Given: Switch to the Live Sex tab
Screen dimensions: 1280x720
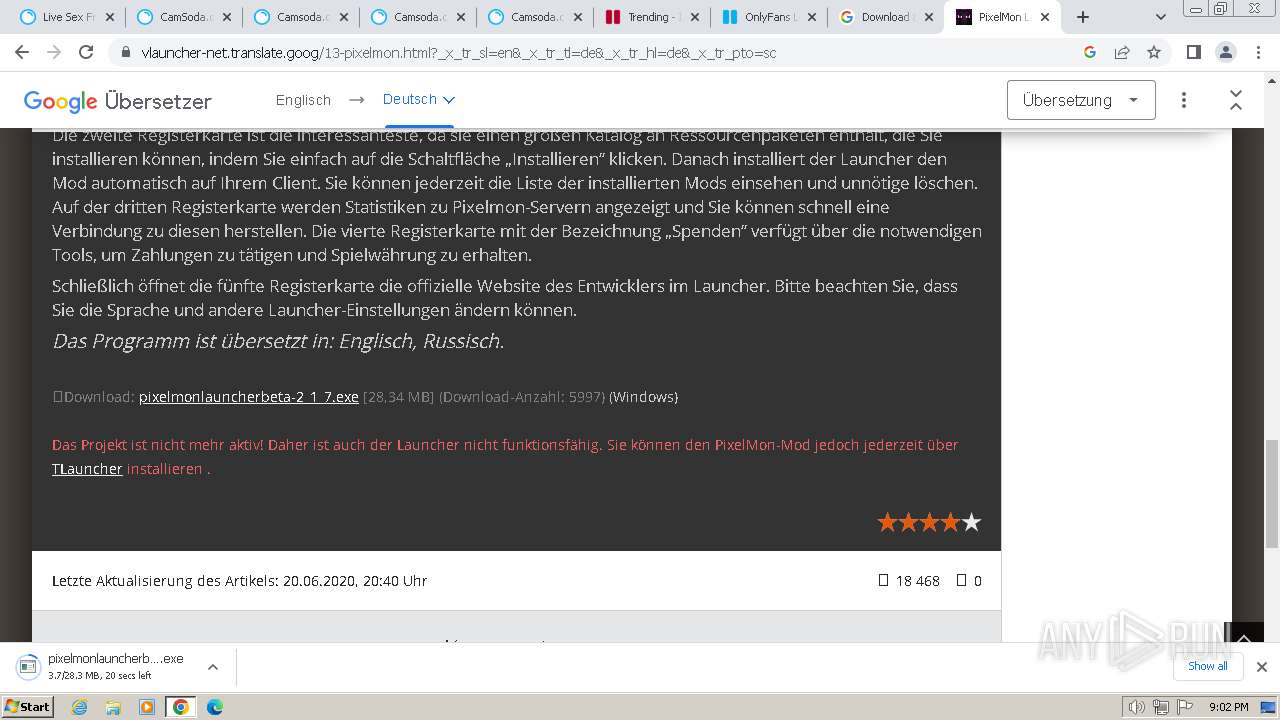Looking at the screenshot, I should tap(67, 17).
